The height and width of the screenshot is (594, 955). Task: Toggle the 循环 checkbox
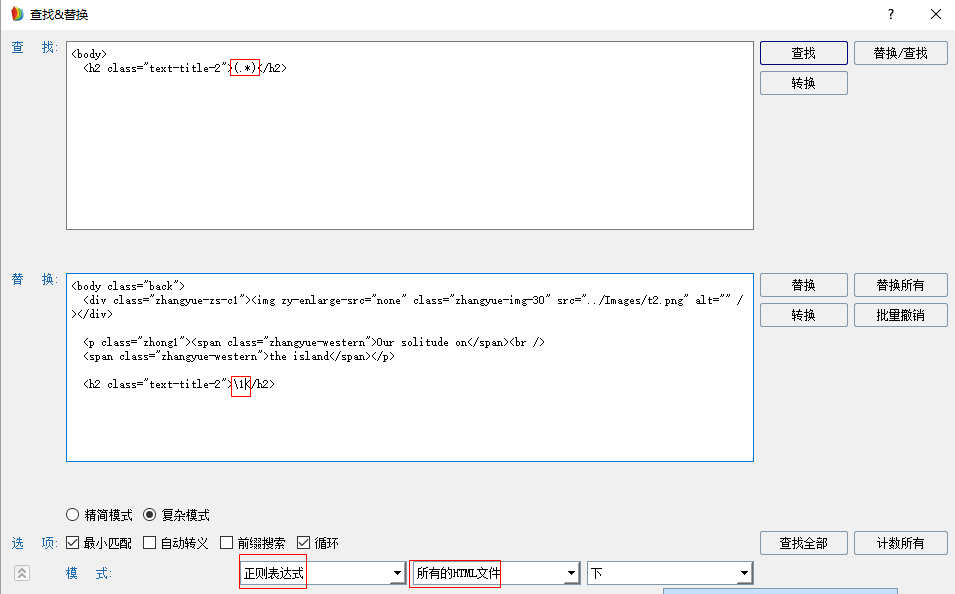click(304, 543)
